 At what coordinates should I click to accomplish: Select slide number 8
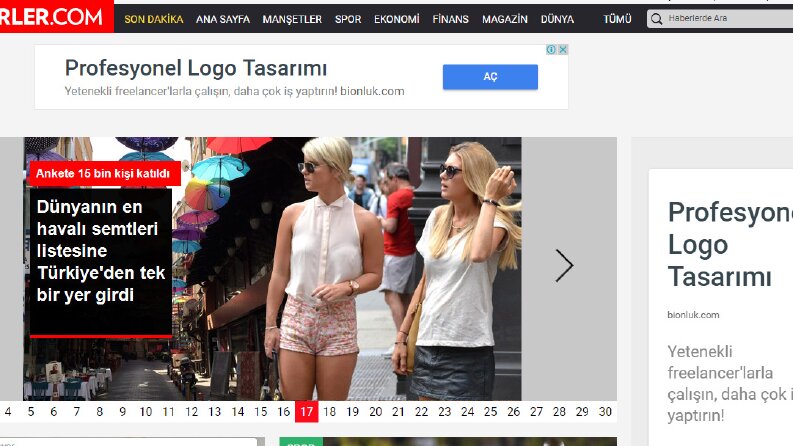pos(100,412)
